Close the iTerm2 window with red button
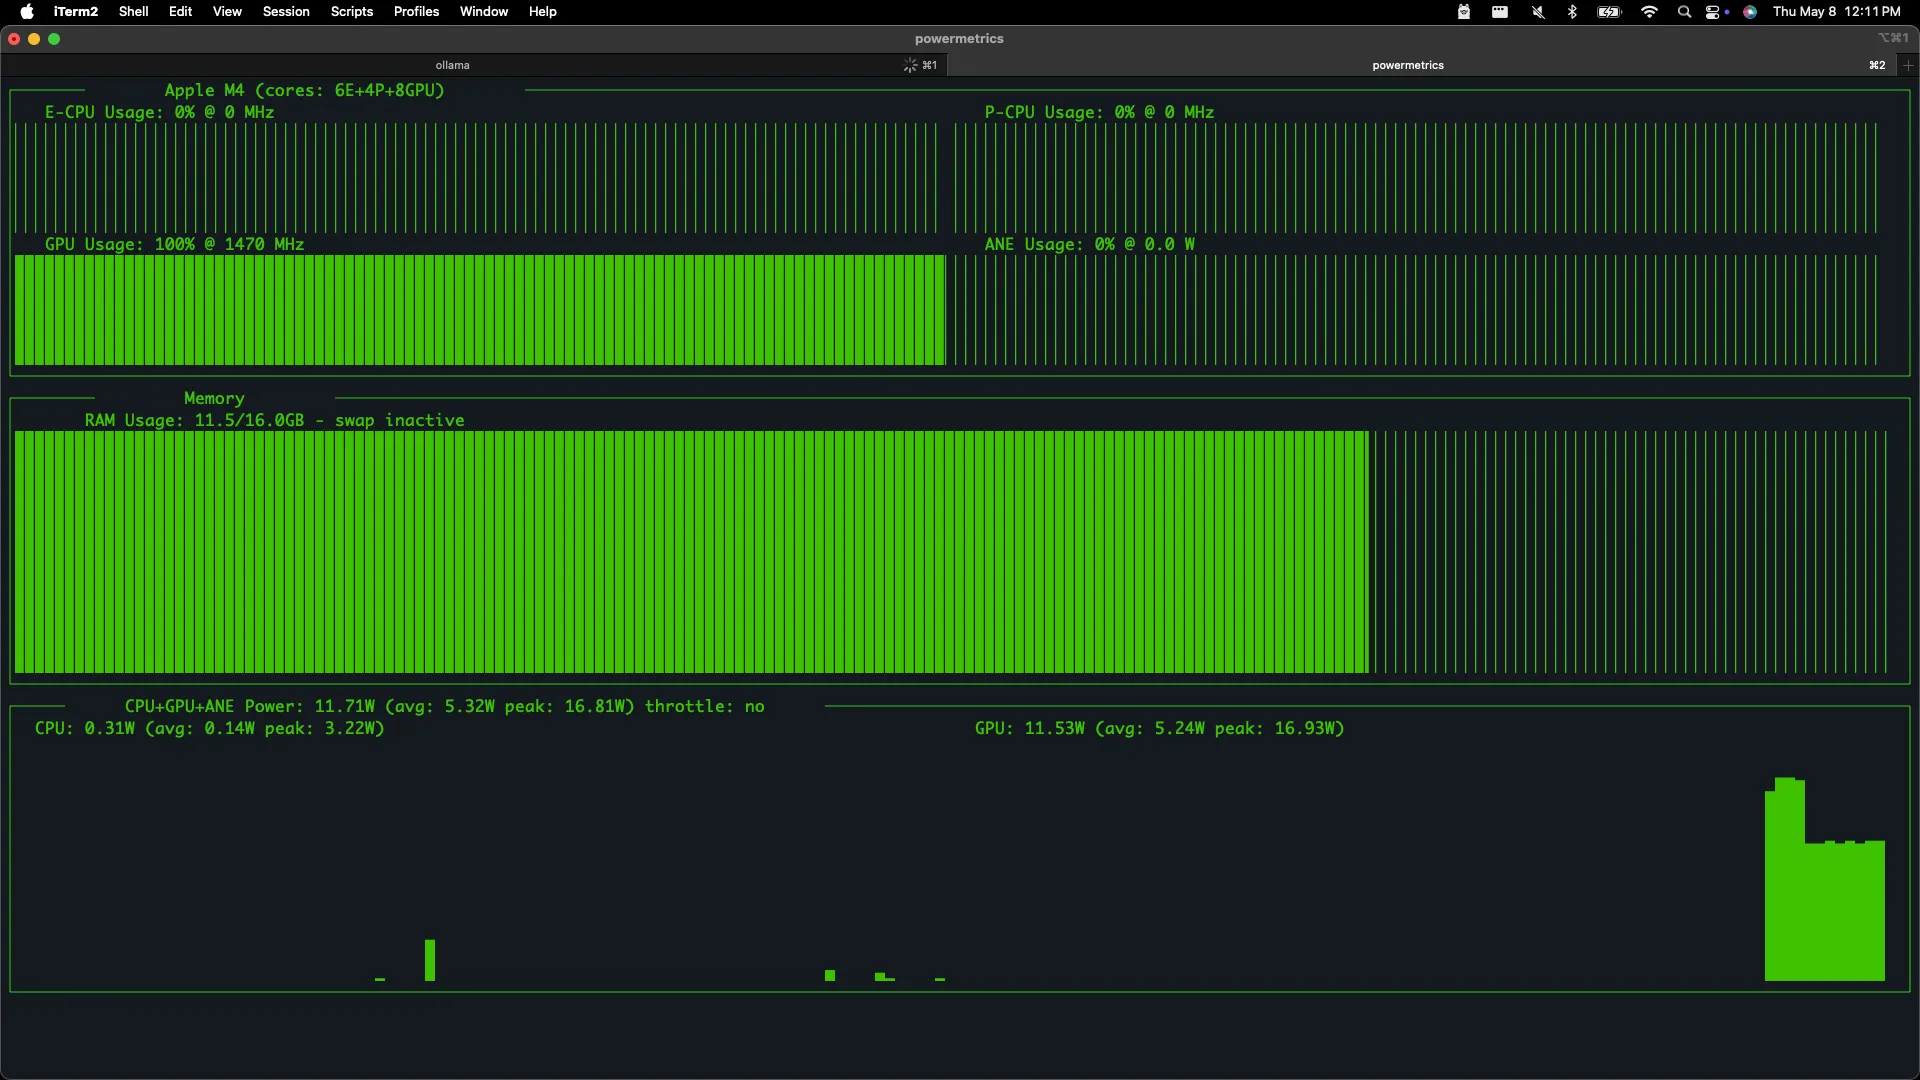This screenshot has width=1920, height=1080. [x=14, y=39]
